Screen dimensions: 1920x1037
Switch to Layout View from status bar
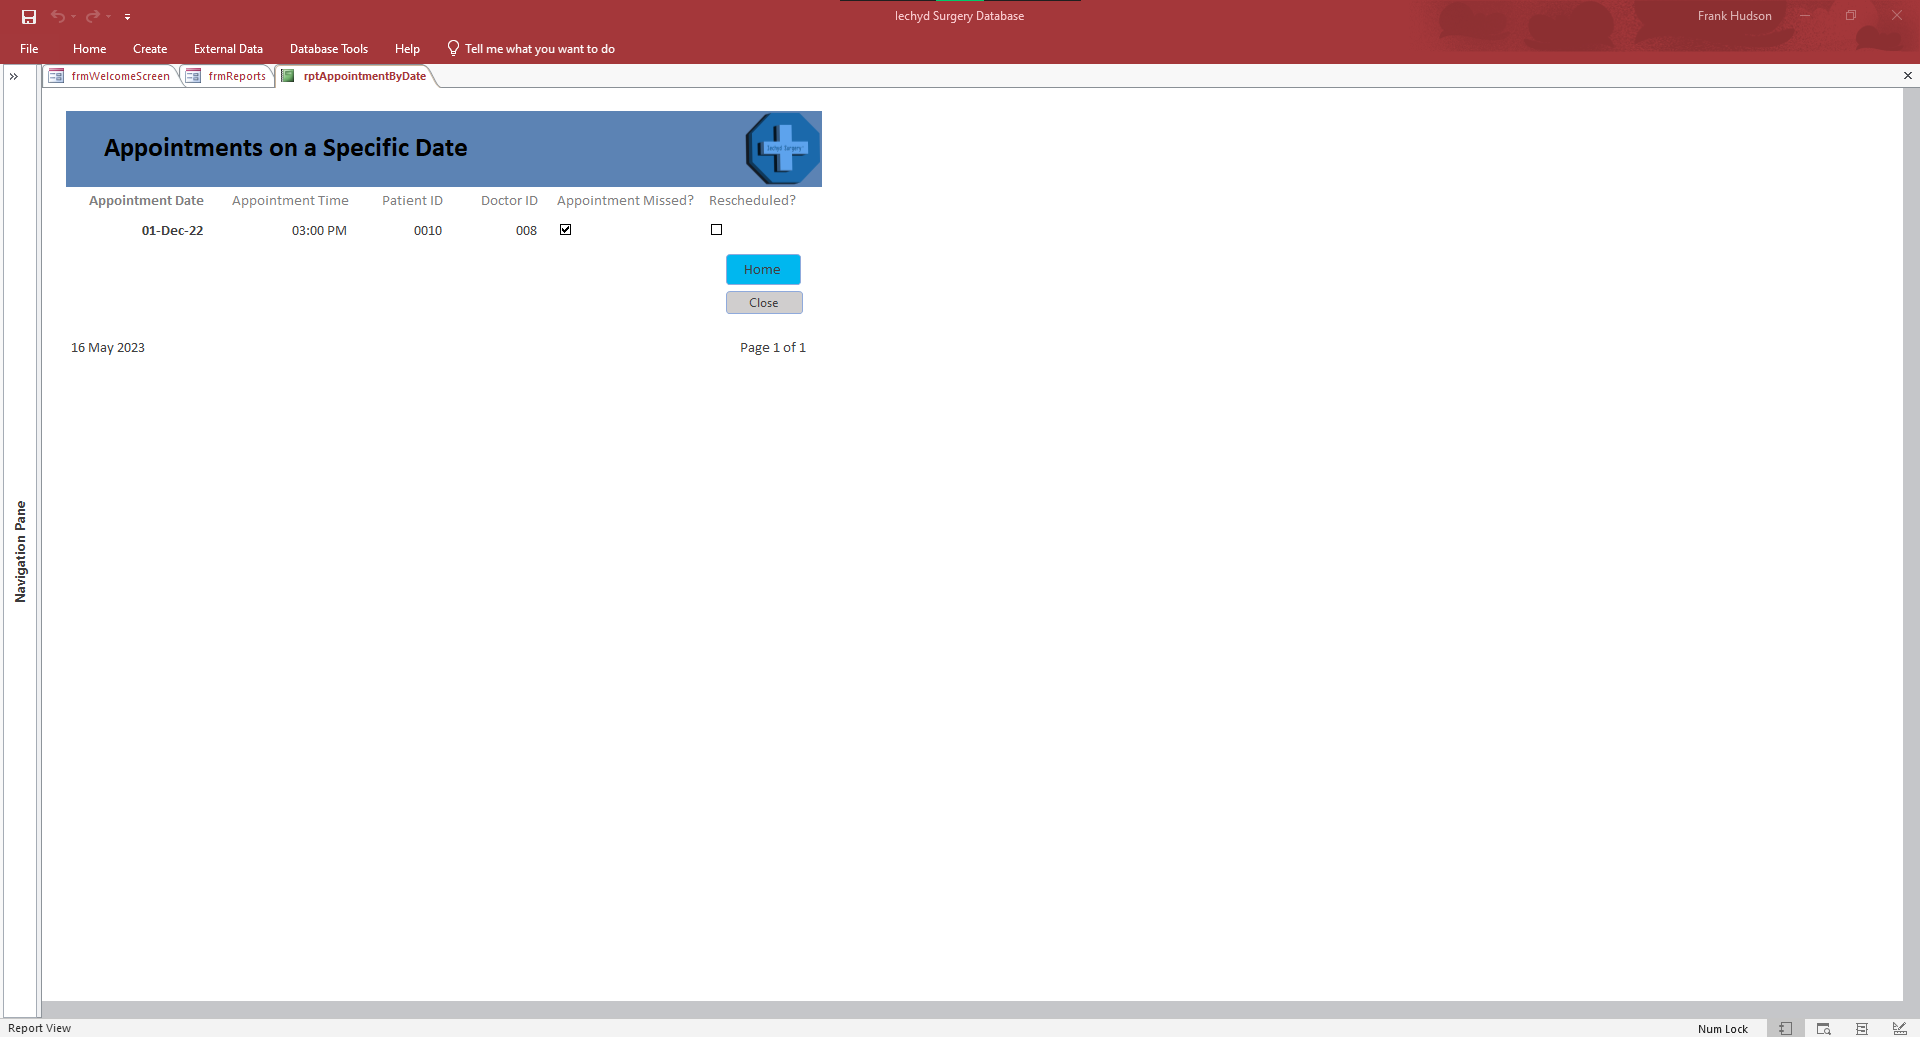pyautogui.click(x=1861, y=1028)
